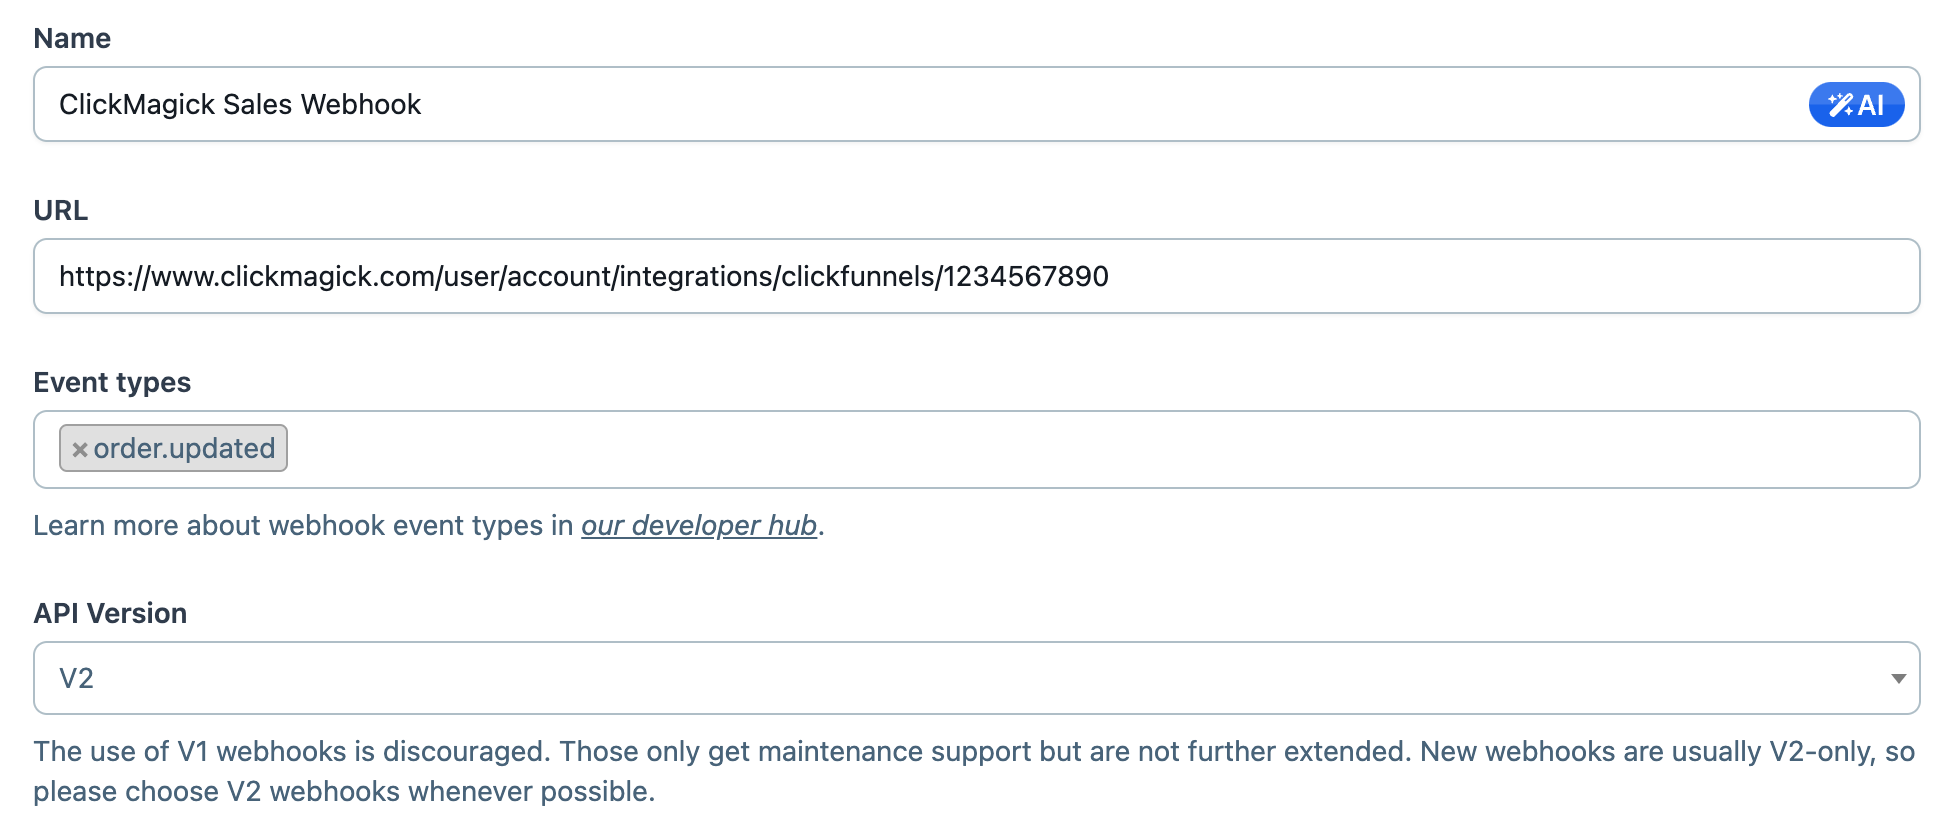Click the API Version label
1952x836 pixels.
110,614
